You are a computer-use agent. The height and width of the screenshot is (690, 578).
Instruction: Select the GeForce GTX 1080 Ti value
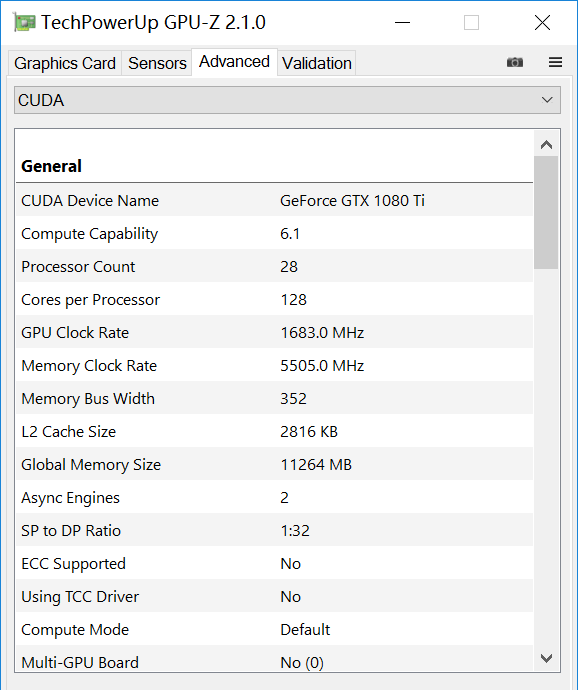[x=352, y=201]
